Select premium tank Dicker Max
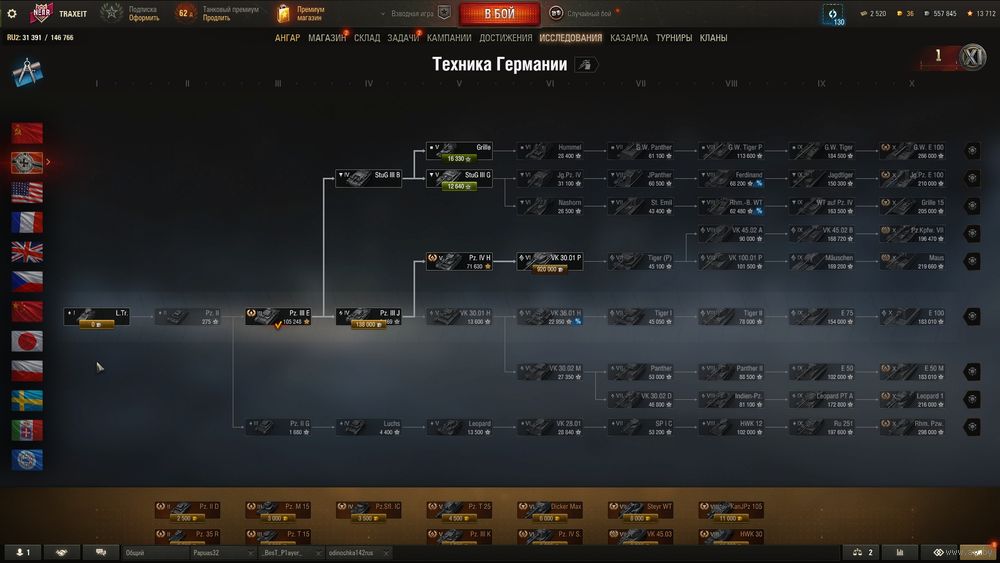 pos(550,511)
